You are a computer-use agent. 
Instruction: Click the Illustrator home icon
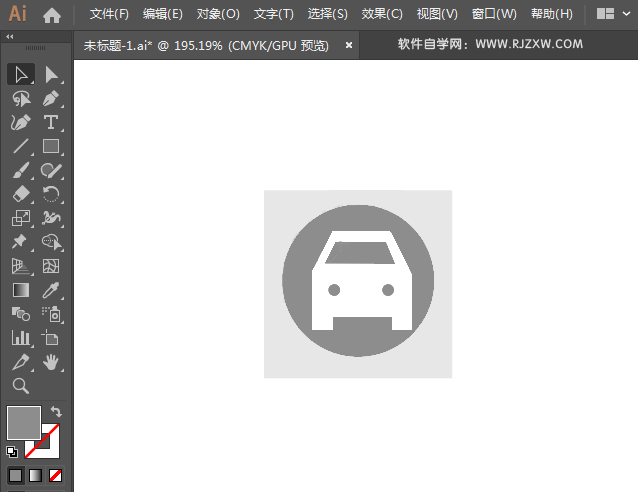point(52,15)
